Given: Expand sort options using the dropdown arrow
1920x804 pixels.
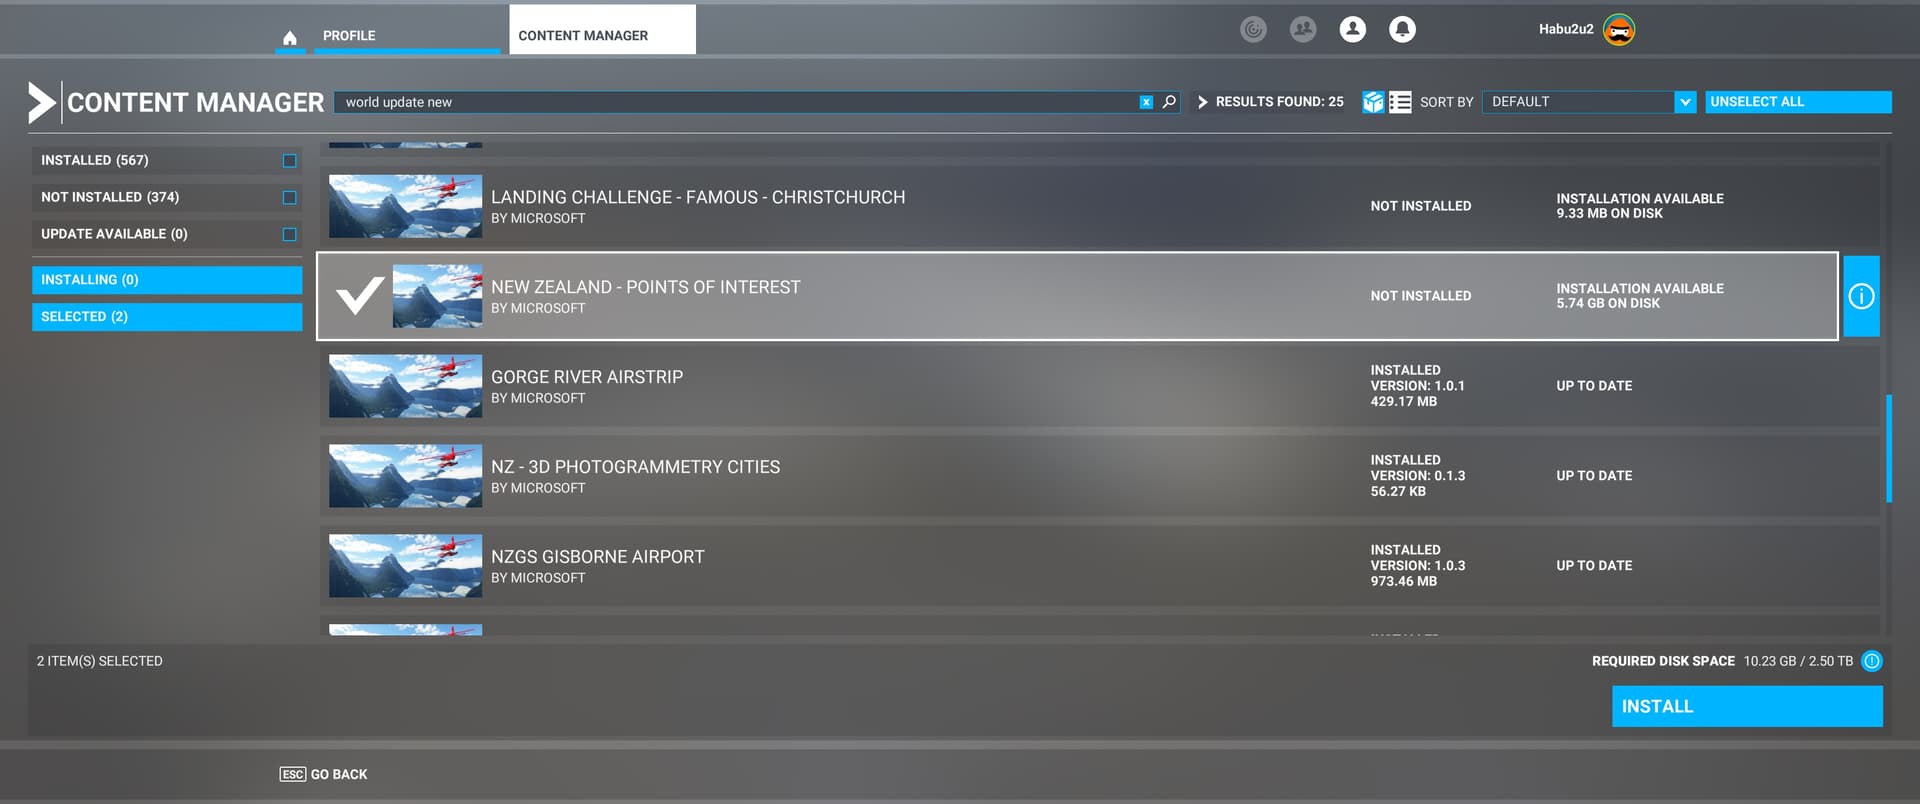Looking at the screenshot, I should point(1685,102).
